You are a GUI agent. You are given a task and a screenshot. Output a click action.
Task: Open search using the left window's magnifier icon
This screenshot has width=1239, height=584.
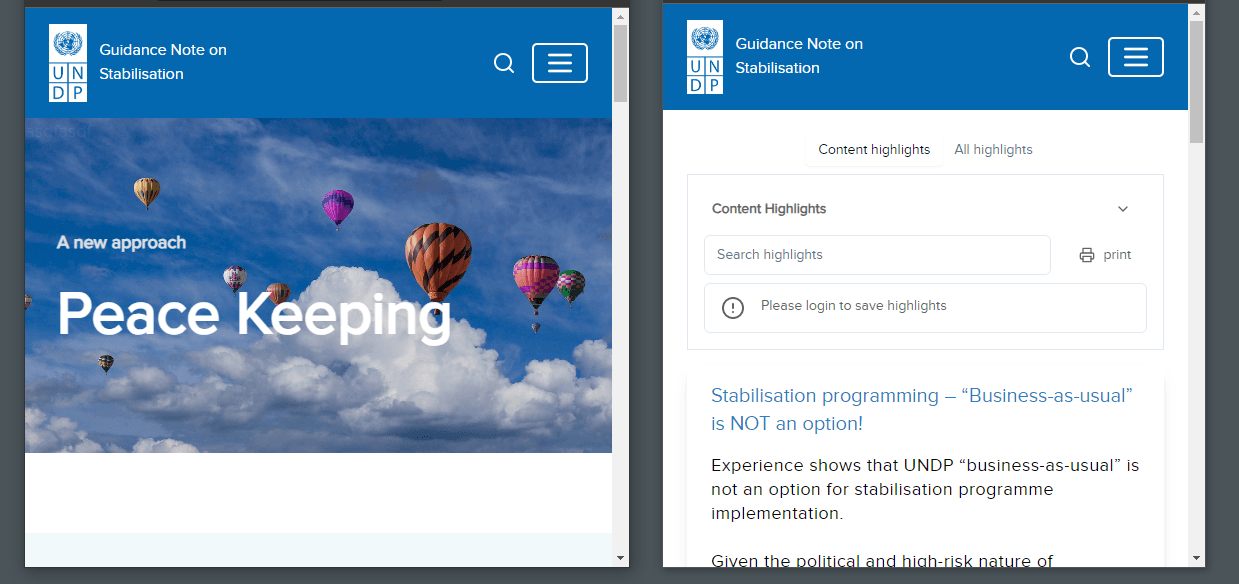pos(504,63)
